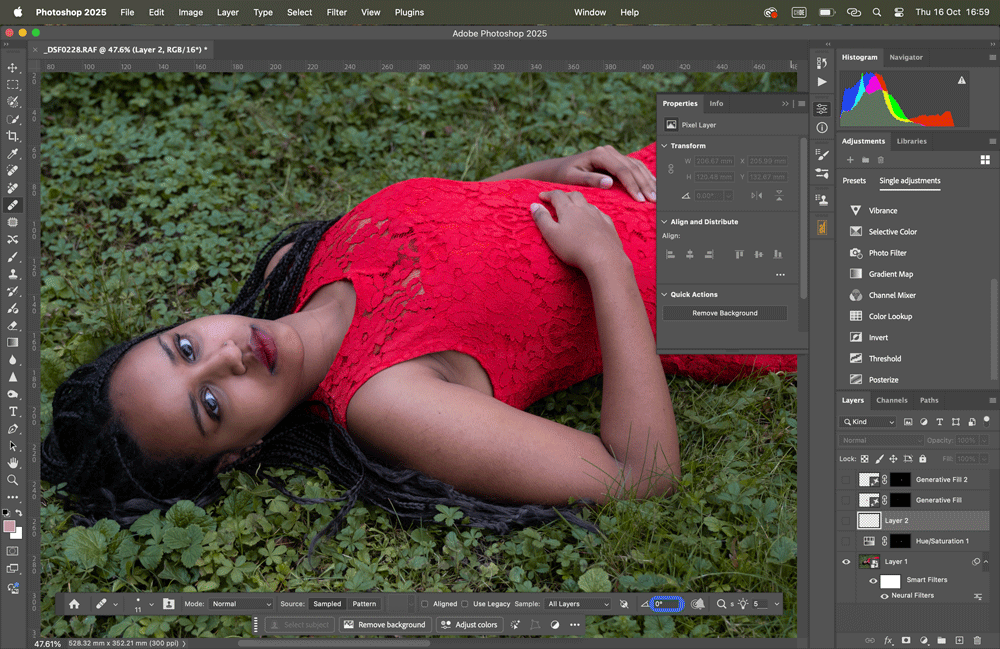The width and height of the screenshot is (1000, 649).
Task: Open the Filter menu
Action: (x=337, y=13)
